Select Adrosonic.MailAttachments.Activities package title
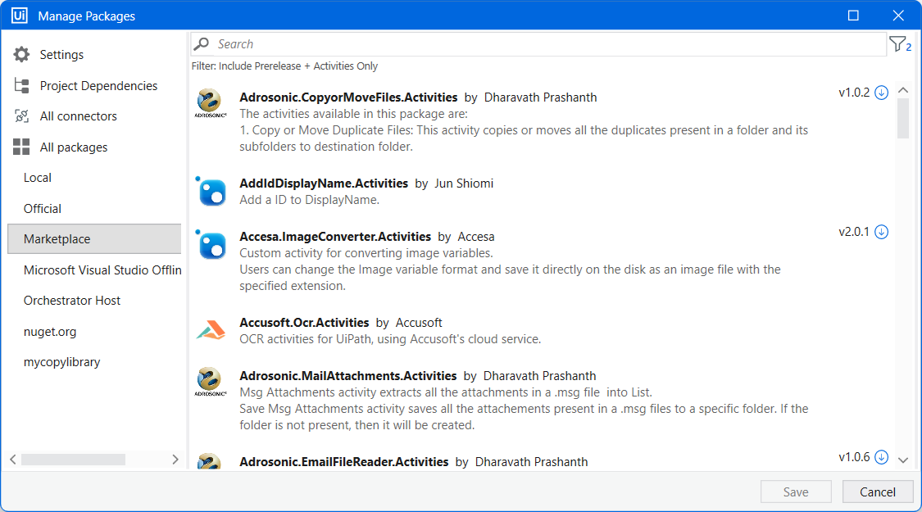Image resolution: width=922 pixels, height=512 pixels. [x=348, y=376]
